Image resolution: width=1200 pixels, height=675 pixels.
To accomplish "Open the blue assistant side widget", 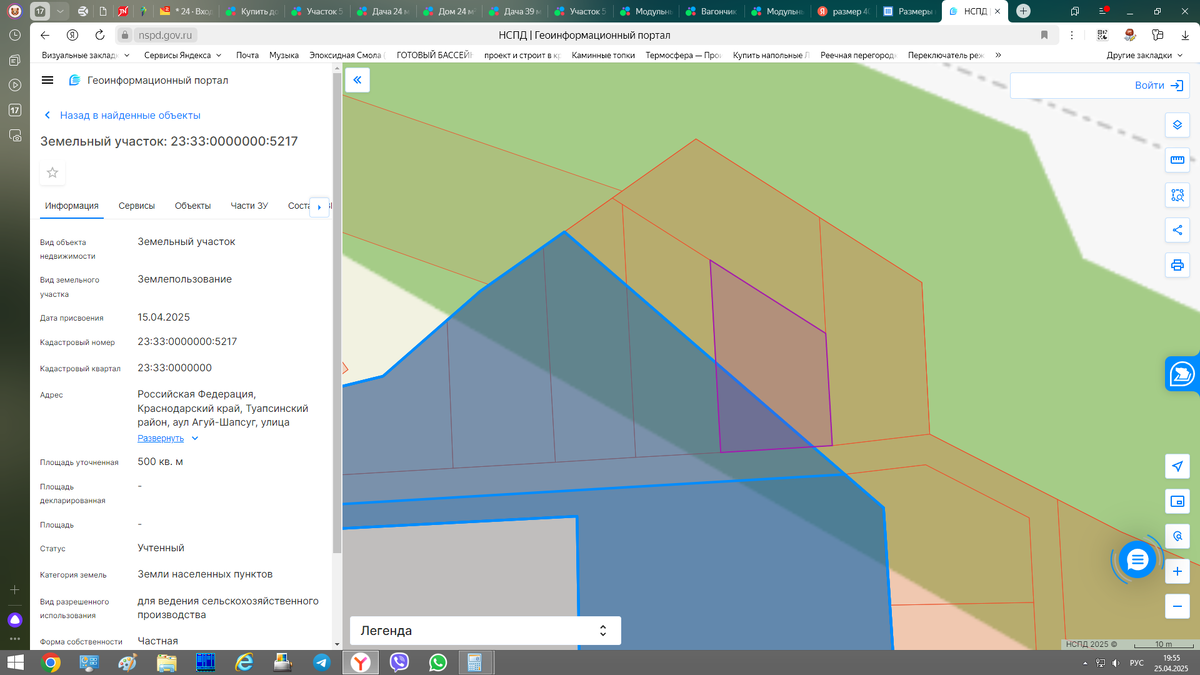I will [x=1182, y=374].
